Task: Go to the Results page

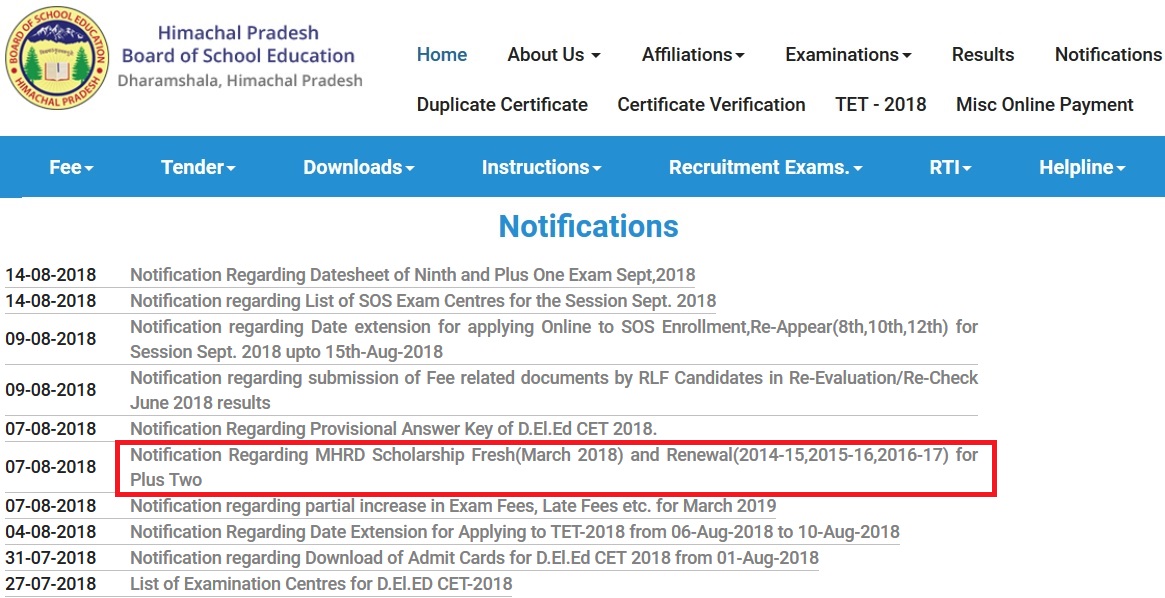Action: (x=983, y=55)
